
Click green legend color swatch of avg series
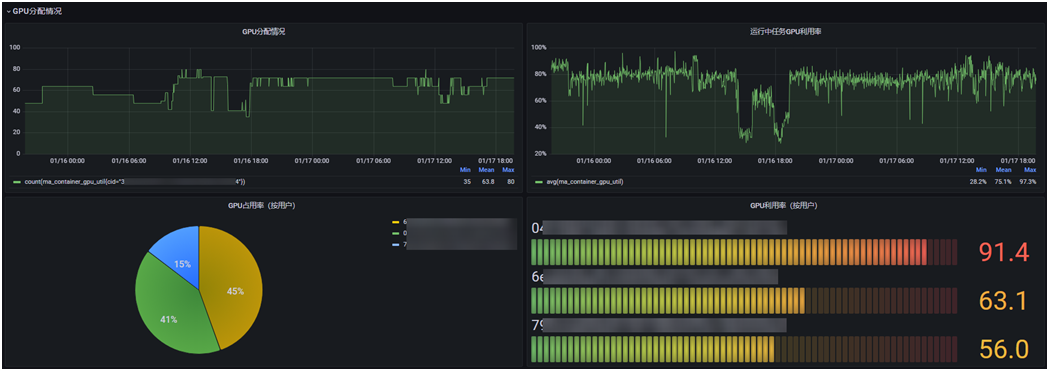coord(539,182)
